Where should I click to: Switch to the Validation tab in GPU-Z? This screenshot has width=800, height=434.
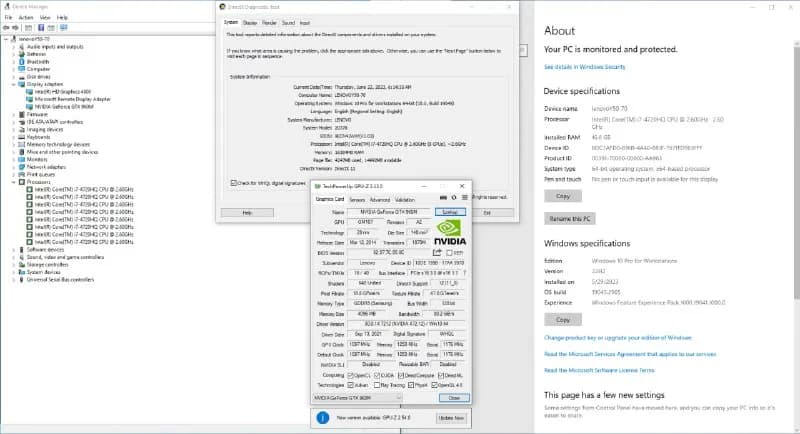[x=405, y=200]
